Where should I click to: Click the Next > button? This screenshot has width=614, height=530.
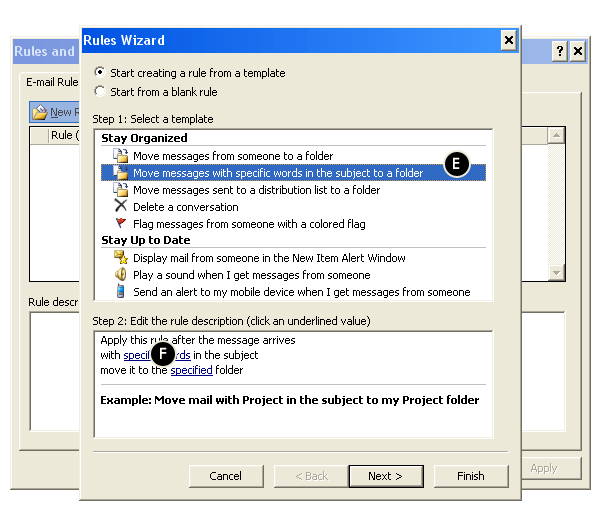pos(384,476)
